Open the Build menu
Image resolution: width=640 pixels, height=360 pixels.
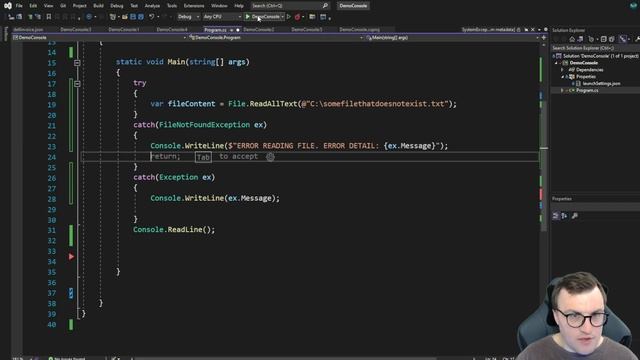click(x=98, y=6)
